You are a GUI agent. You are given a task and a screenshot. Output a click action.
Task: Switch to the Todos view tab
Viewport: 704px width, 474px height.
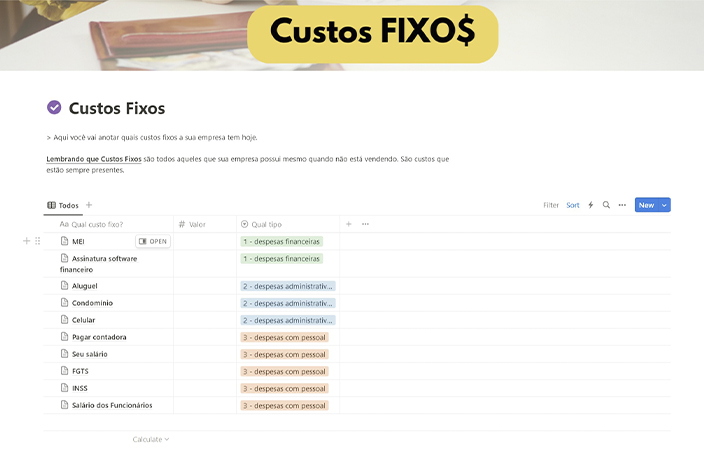point(63,205)
